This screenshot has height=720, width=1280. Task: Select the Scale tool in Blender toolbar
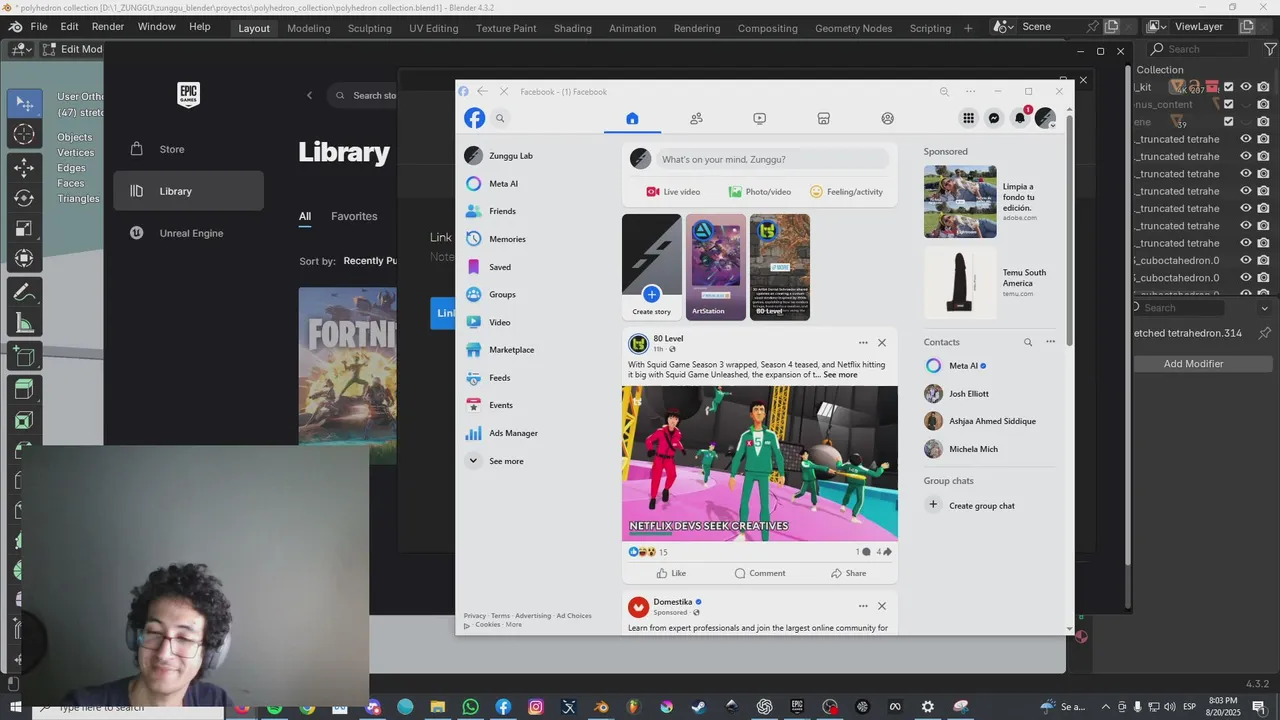pyautogui.click(x=24, y=229)
